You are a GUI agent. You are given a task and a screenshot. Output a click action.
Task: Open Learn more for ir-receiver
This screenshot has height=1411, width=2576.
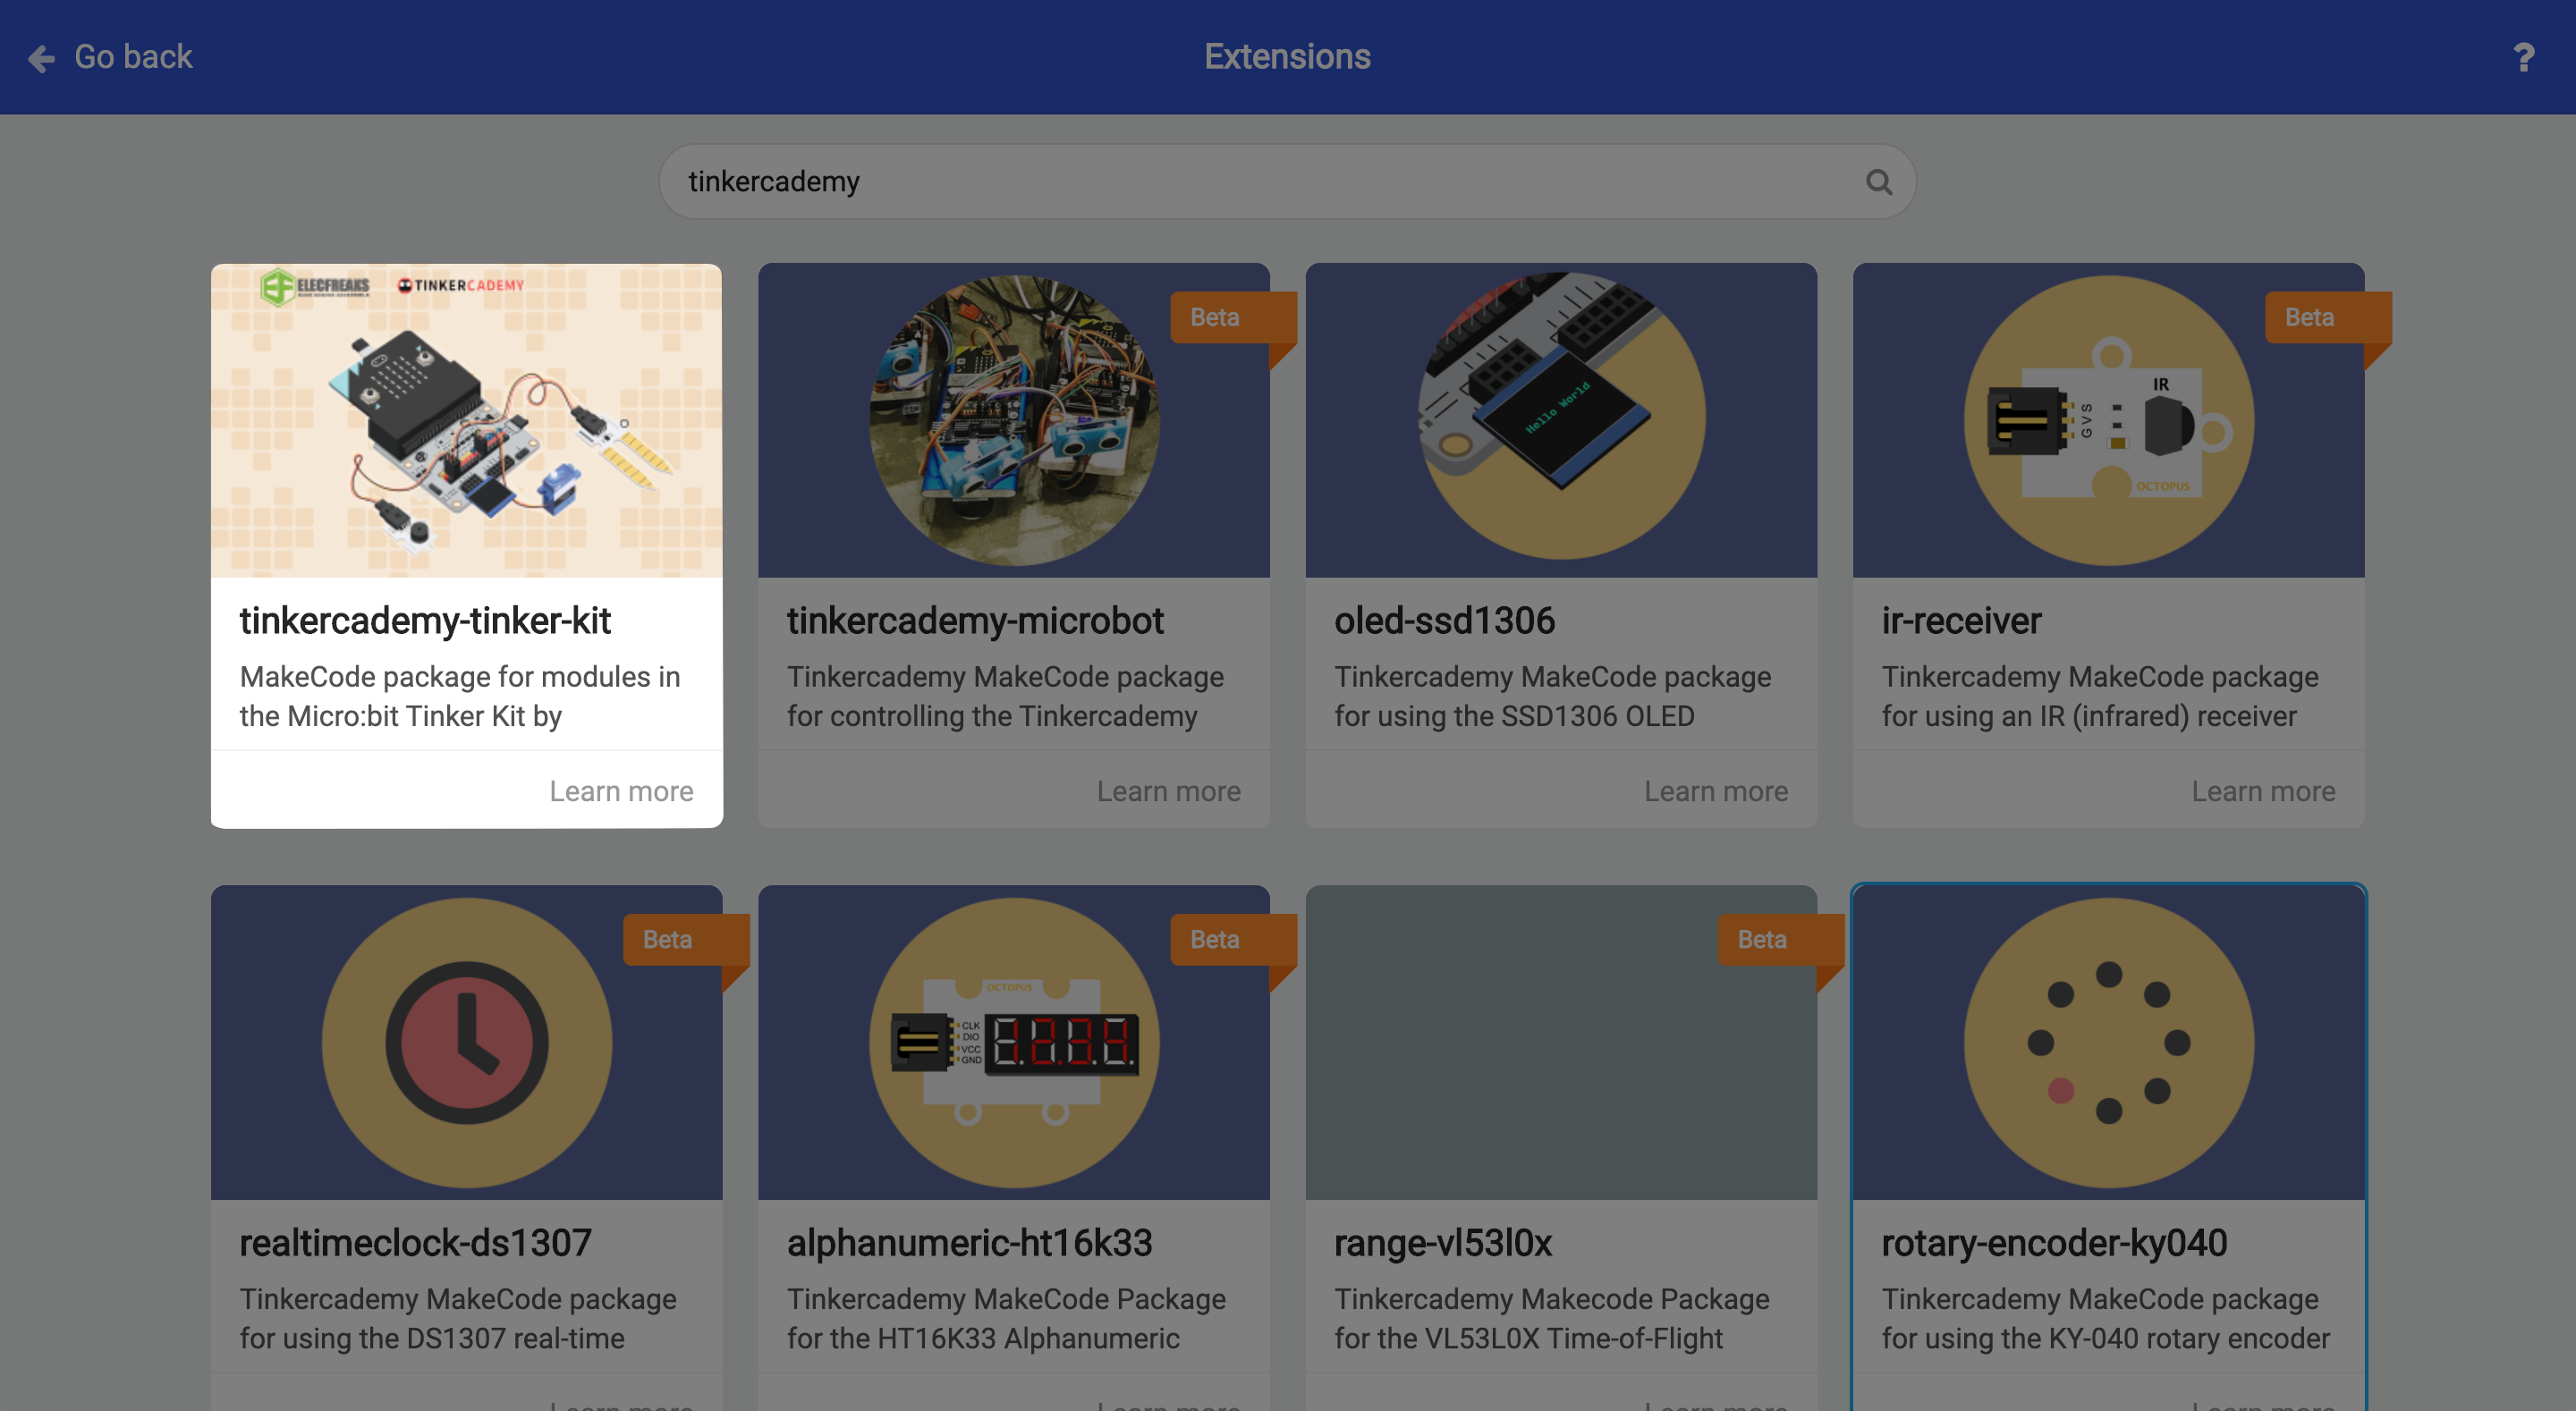tap(2262, 791)
